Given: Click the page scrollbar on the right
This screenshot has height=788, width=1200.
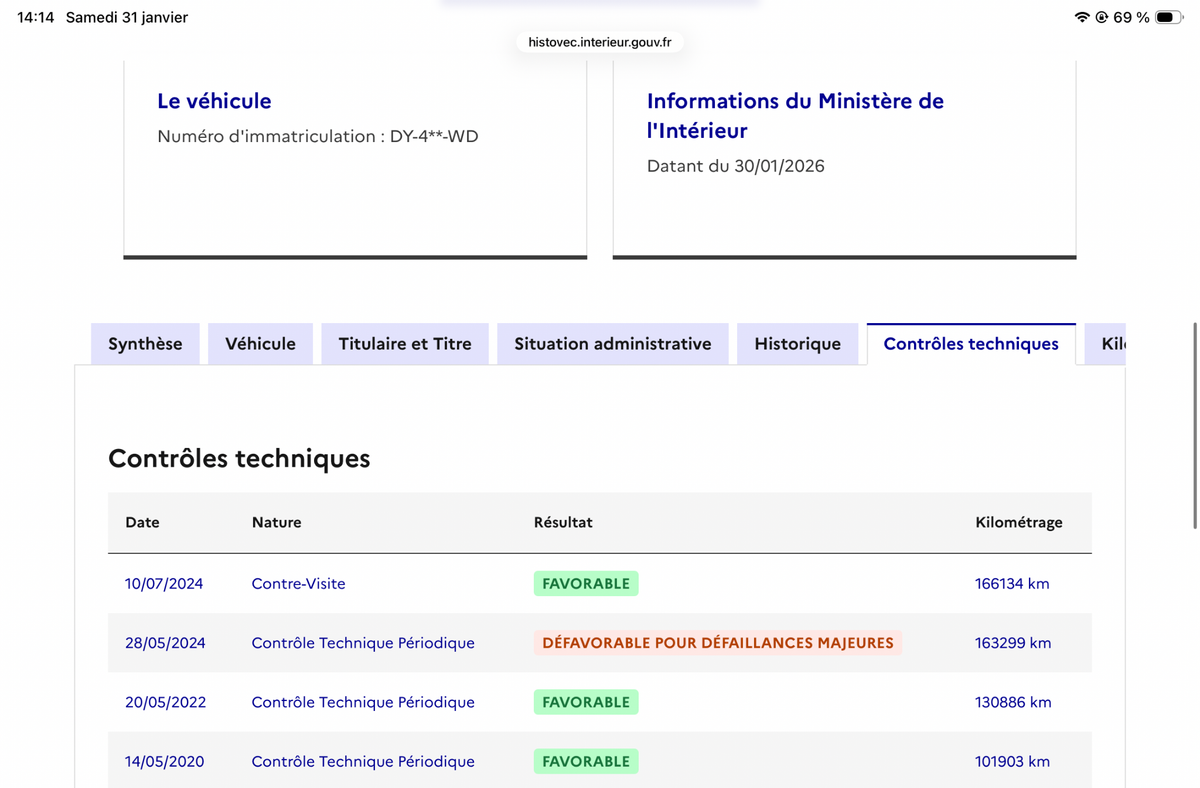Looking at the screenshot, I should (1195, 425).
